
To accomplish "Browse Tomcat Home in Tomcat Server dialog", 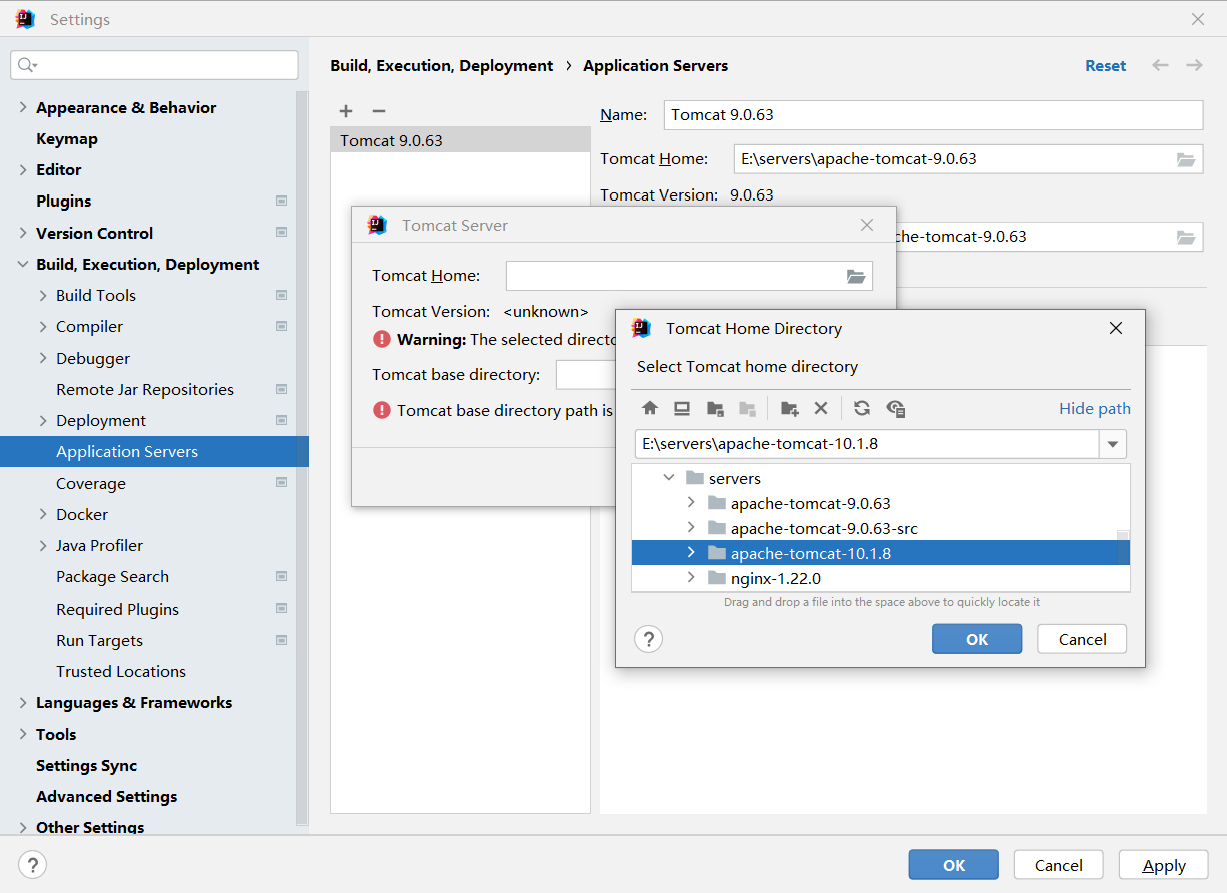I will click(x=856, y=276).
